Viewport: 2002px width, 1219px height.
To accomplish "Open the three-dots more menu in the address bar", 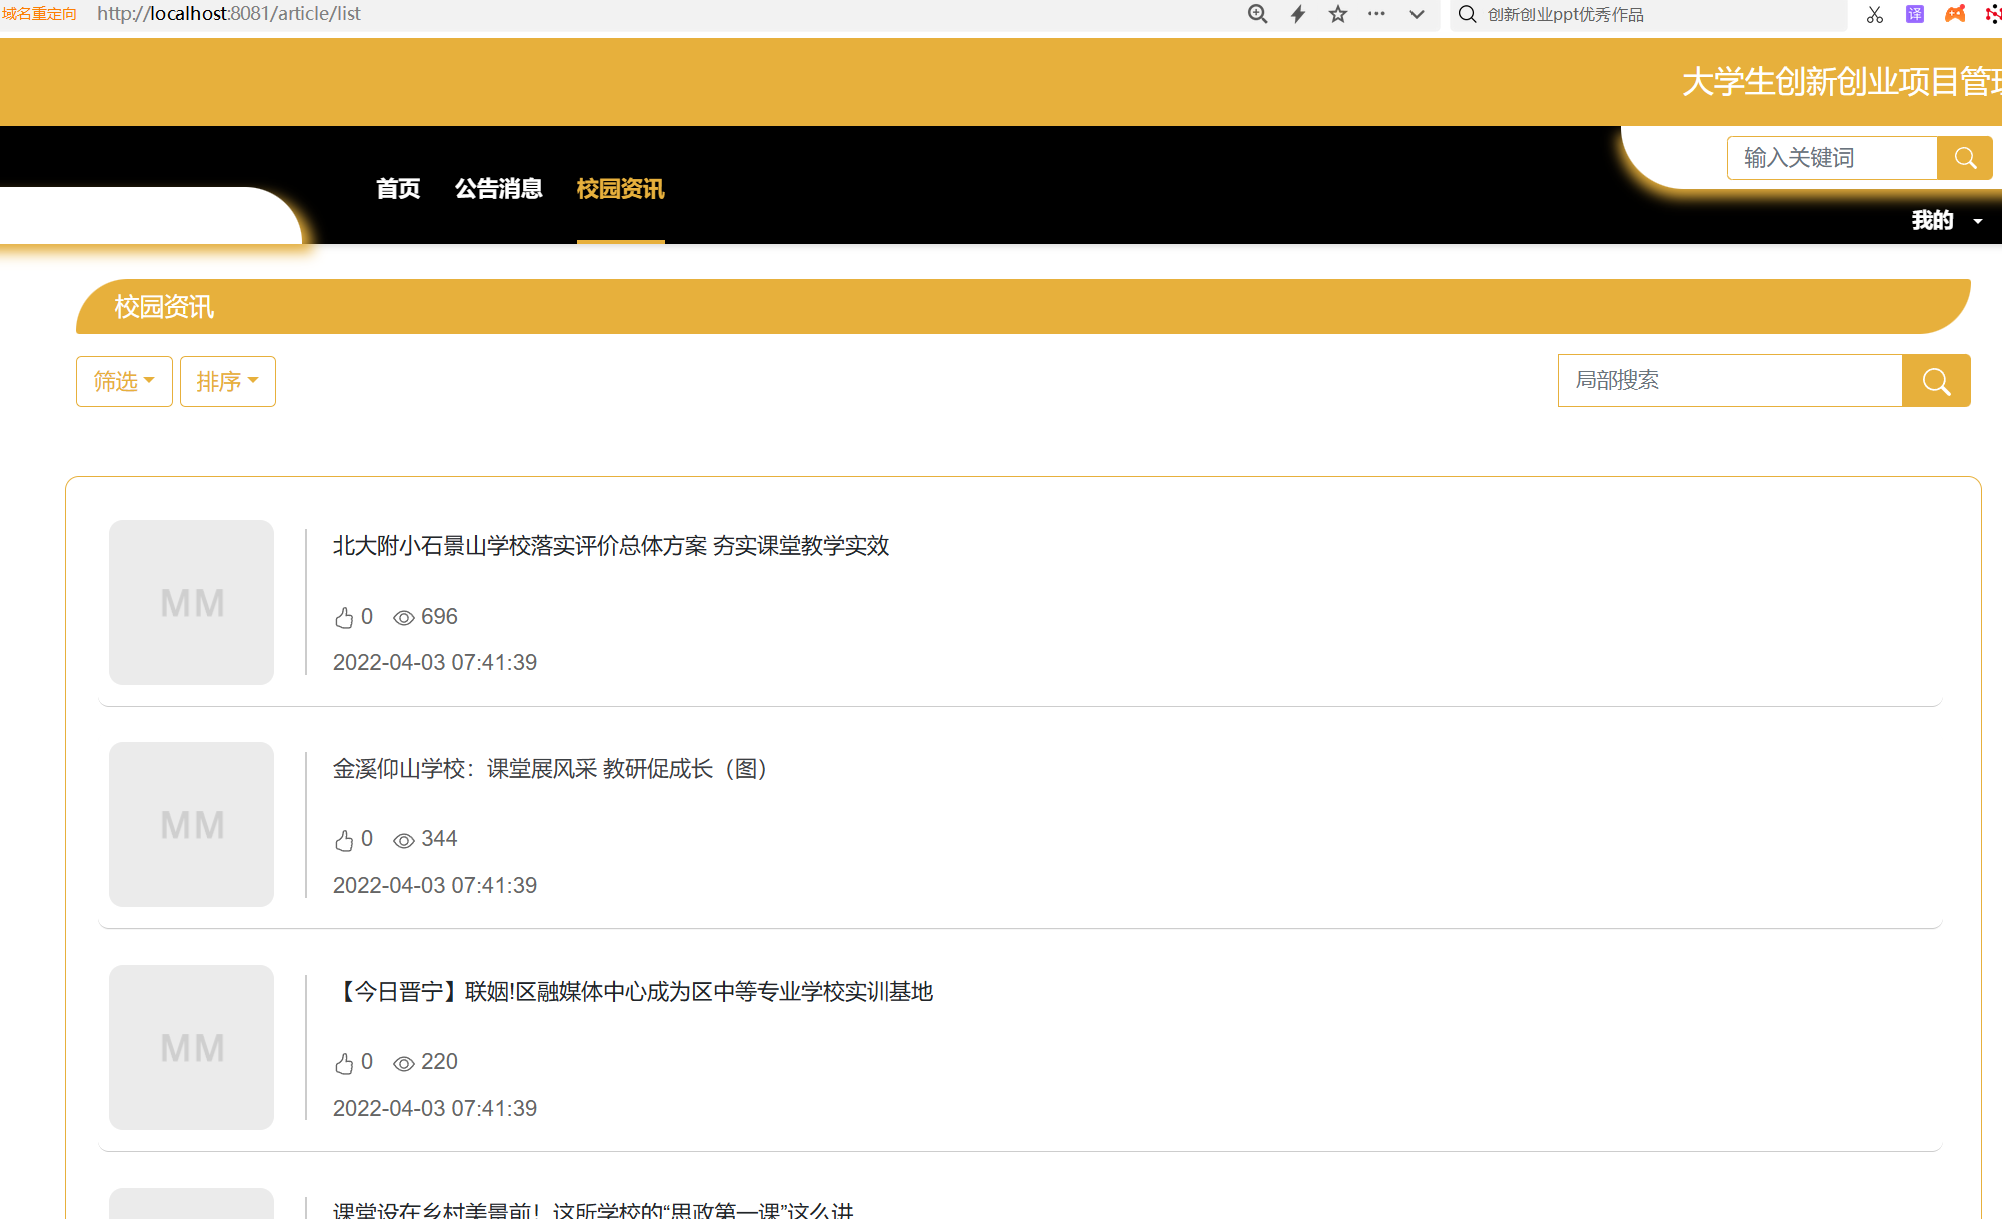I will (1376, 14).
